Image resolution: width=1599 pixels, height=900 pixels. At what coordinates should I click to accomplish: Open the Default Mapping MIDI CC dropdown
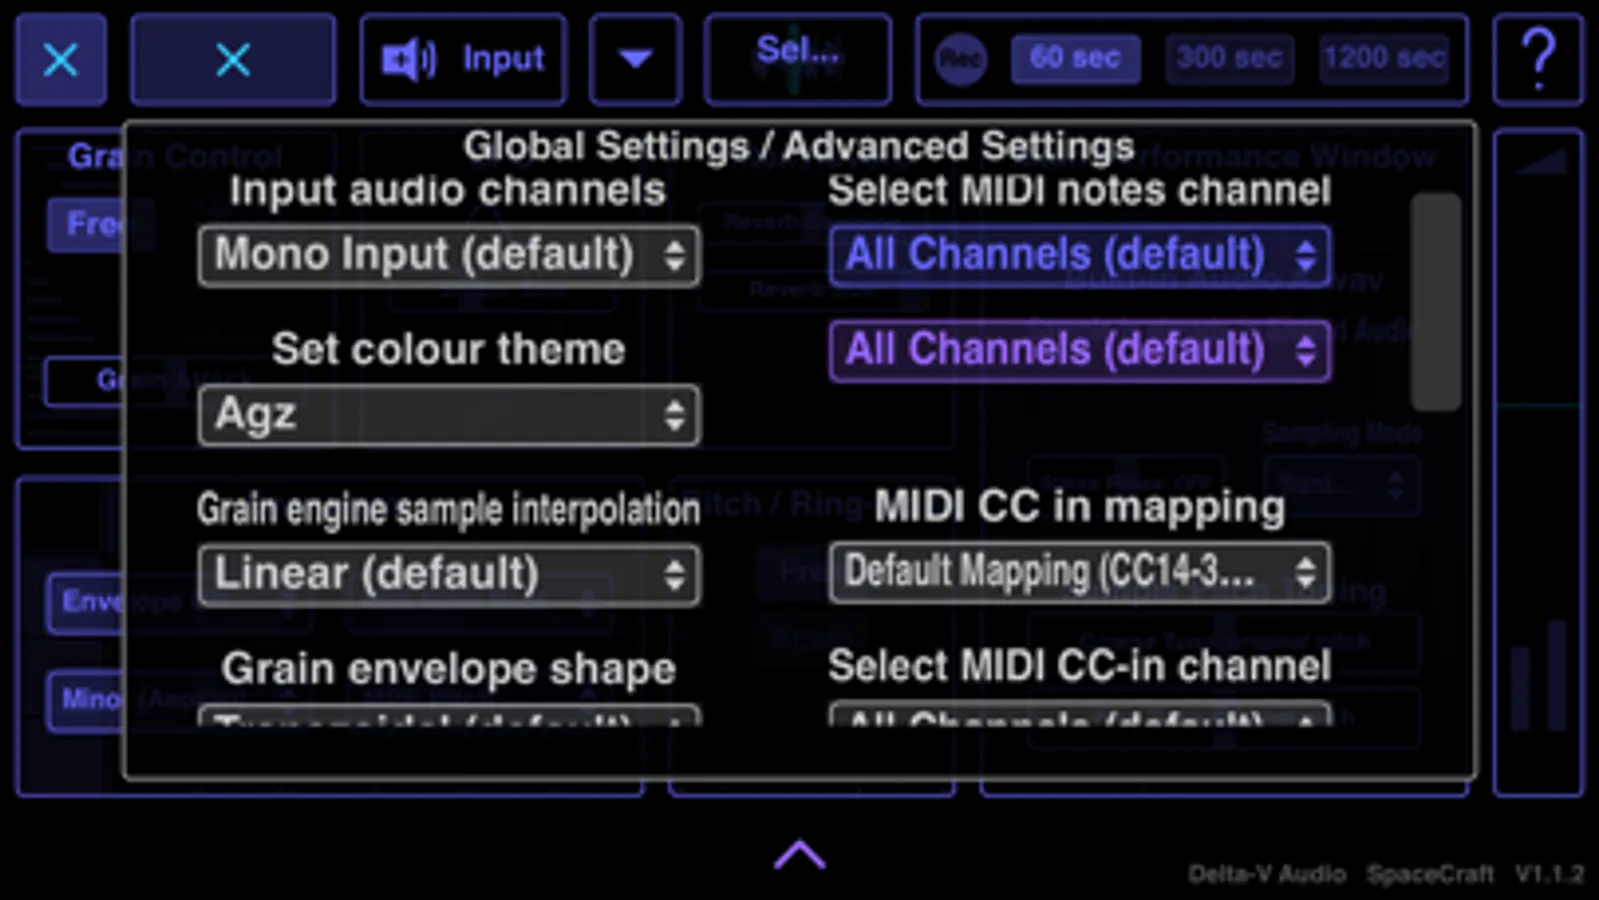point(1080,573)
